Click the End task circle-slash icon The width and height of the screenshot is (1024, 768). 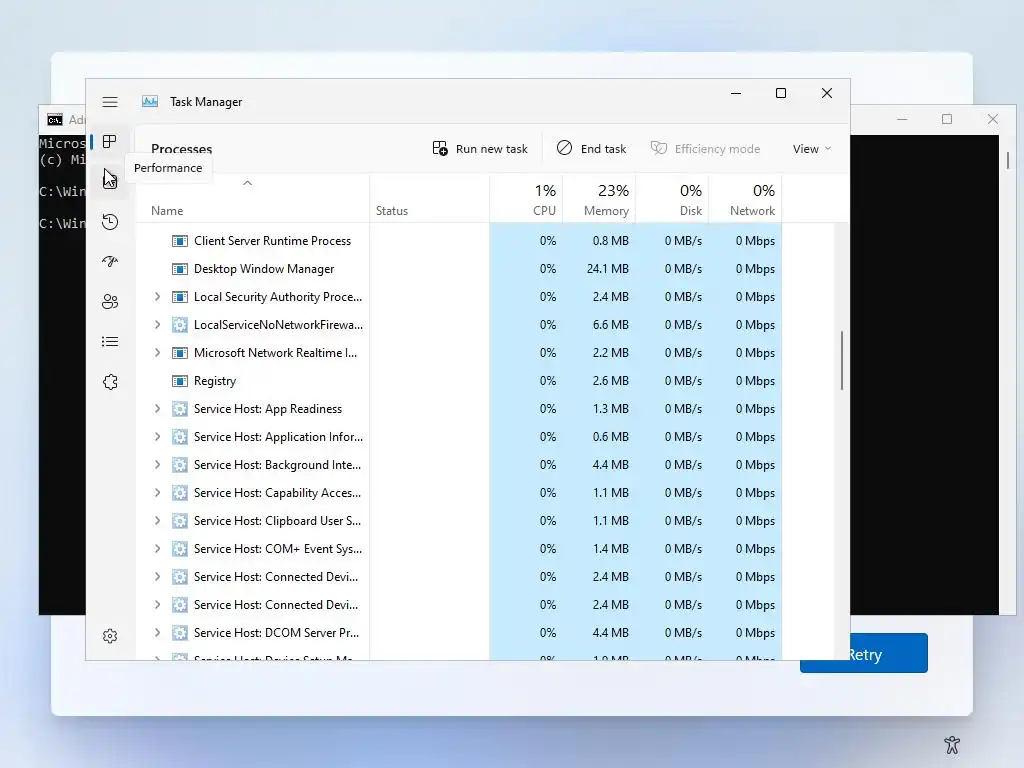pos(564,148)
